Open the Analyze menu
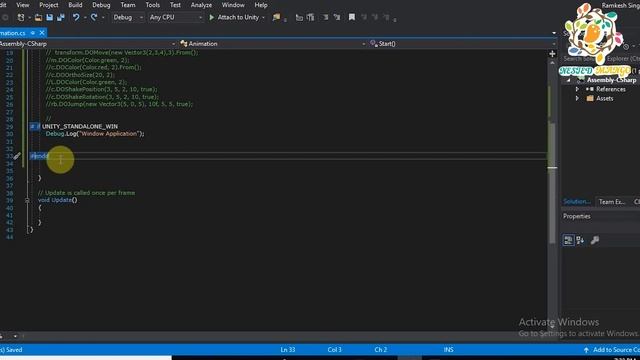 (201, 5)
